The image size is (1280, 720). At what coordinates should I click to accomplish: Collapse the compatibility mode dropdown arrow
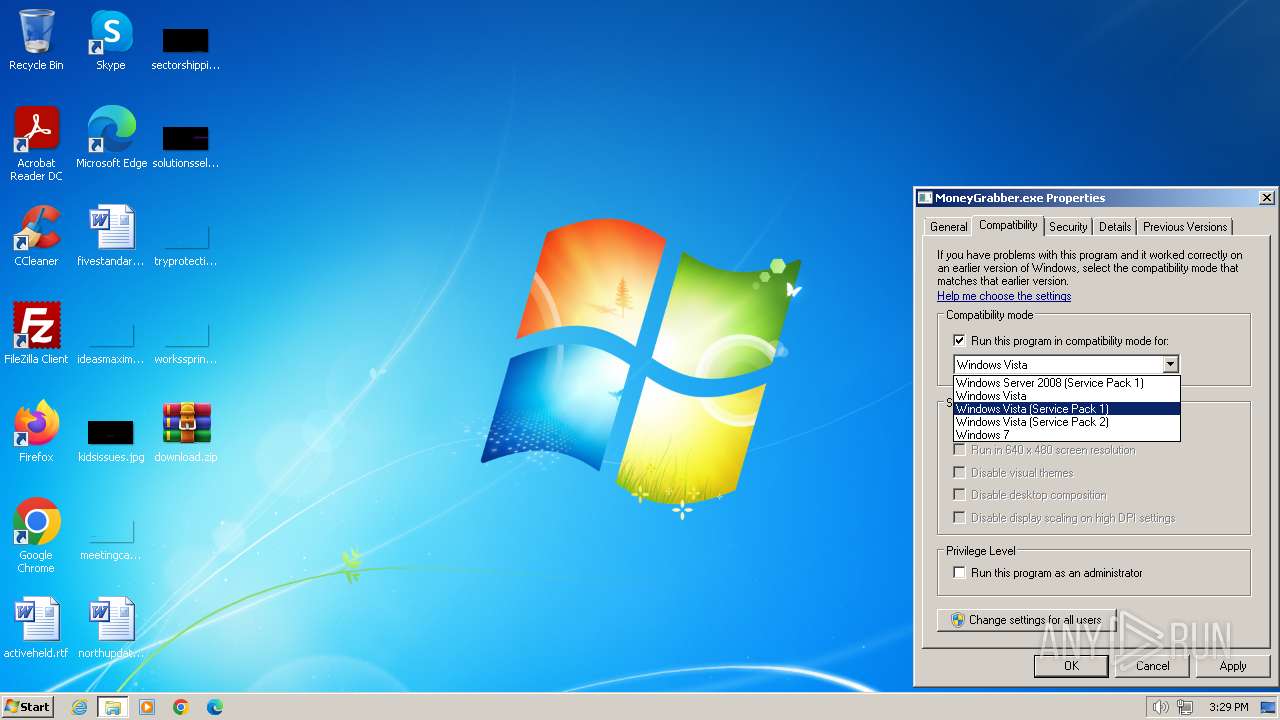[x=1170, y=365]
